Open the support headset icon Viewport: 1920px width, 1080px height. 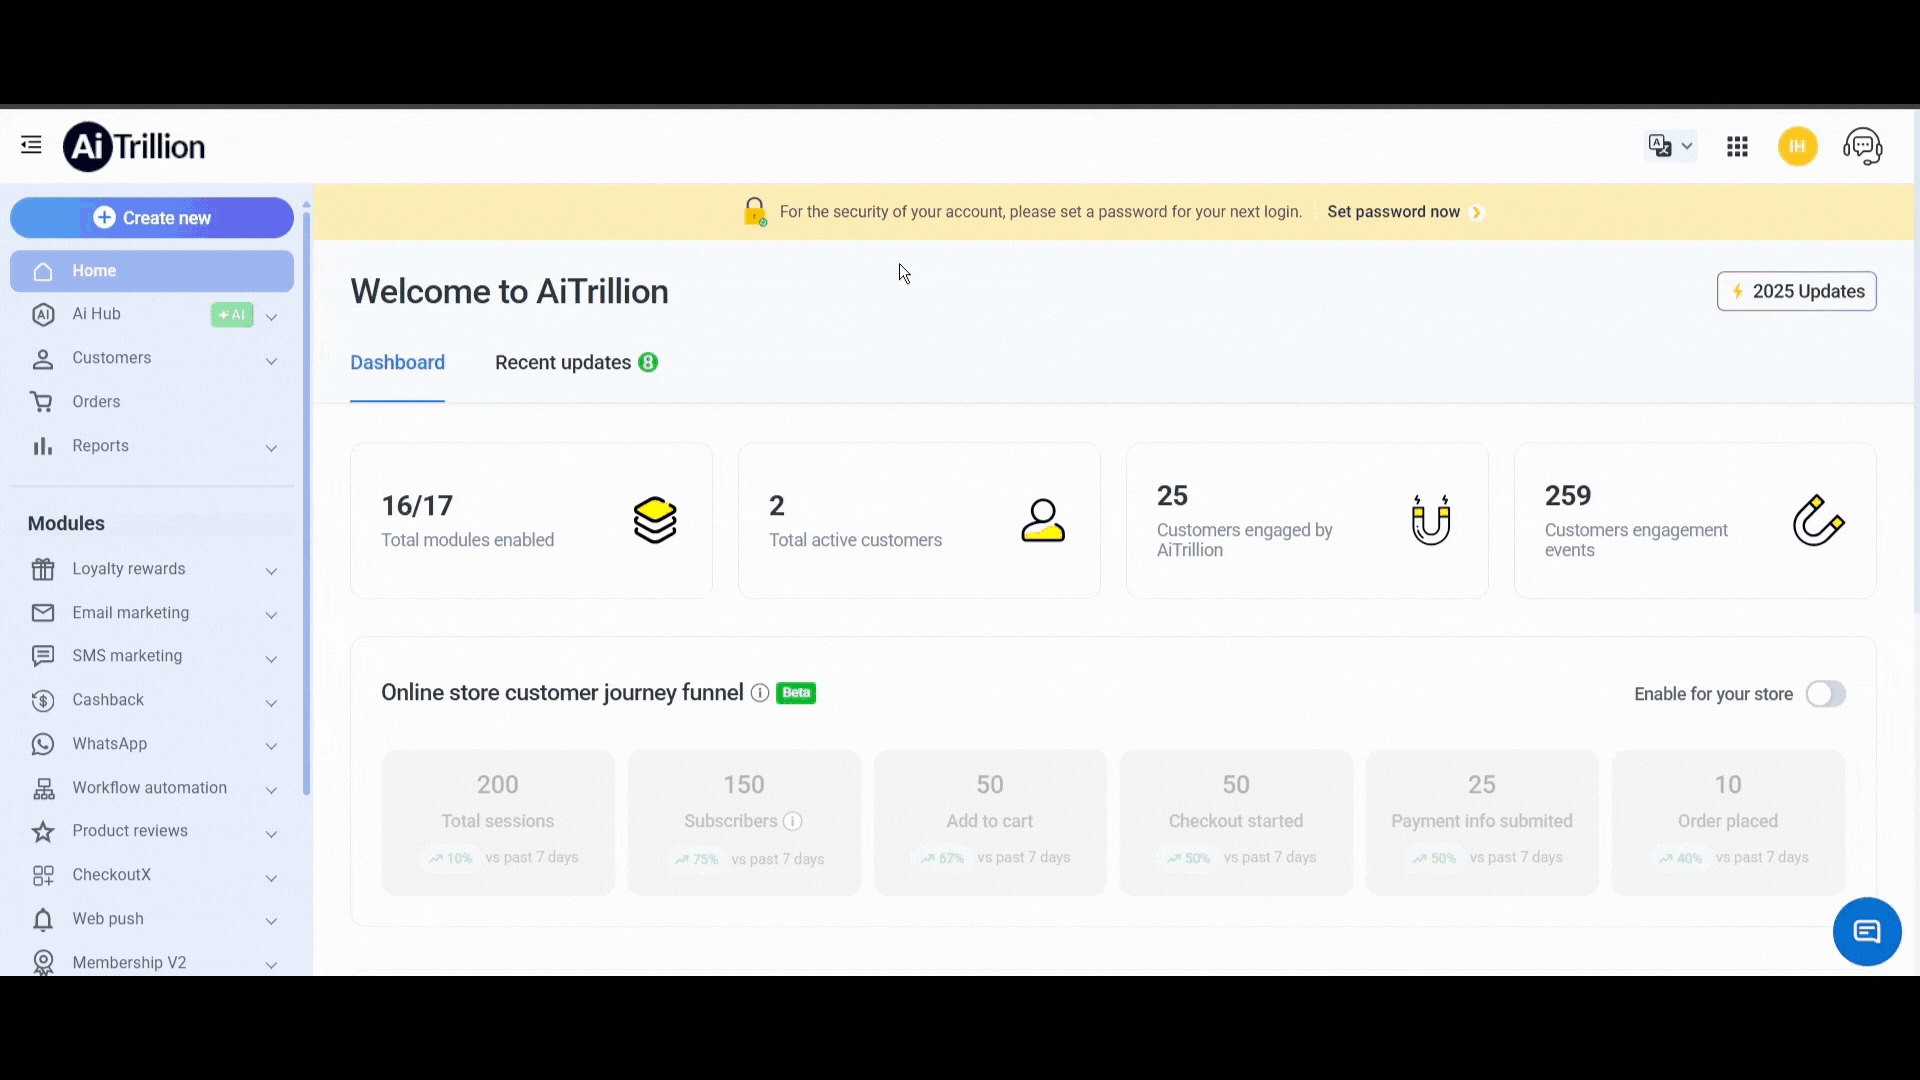1862,147
